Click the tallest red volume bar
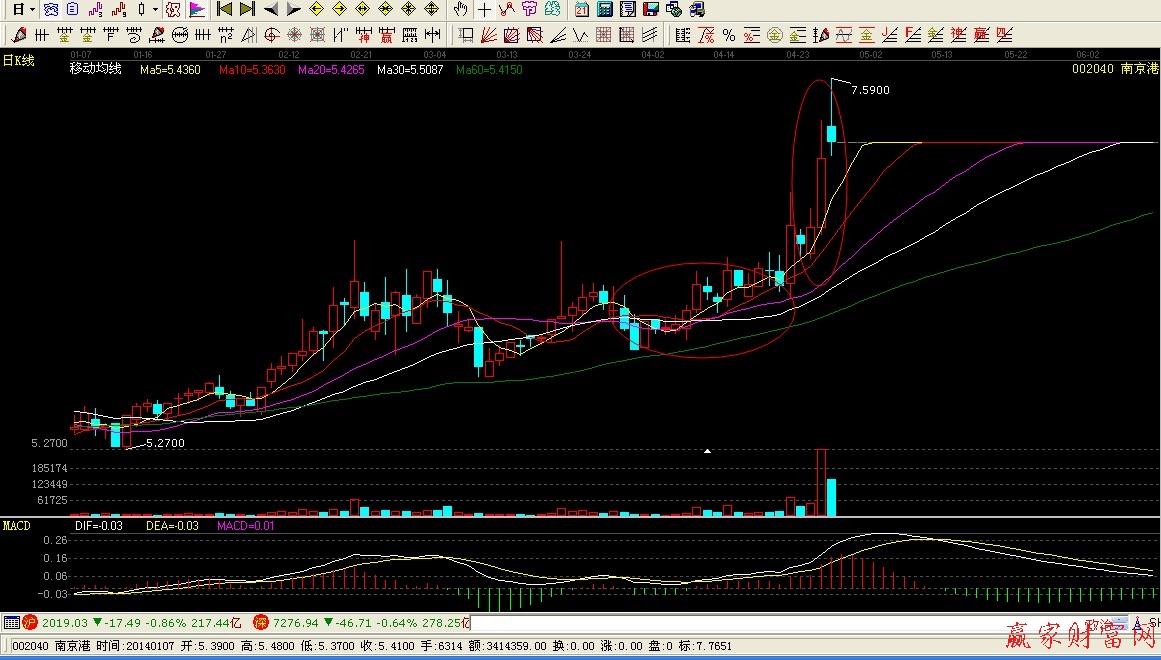This screenshot has height=660, width=1161. [x=821, y=482]
